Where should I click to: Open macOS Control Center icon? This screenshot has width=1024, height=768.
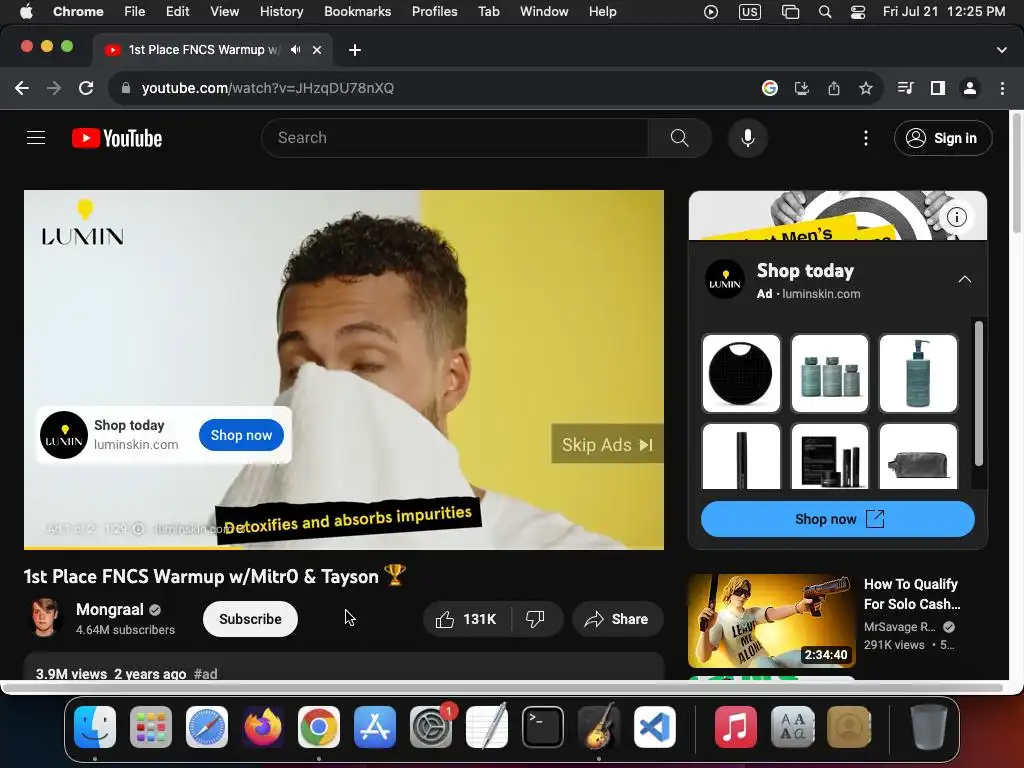[857, 12]
